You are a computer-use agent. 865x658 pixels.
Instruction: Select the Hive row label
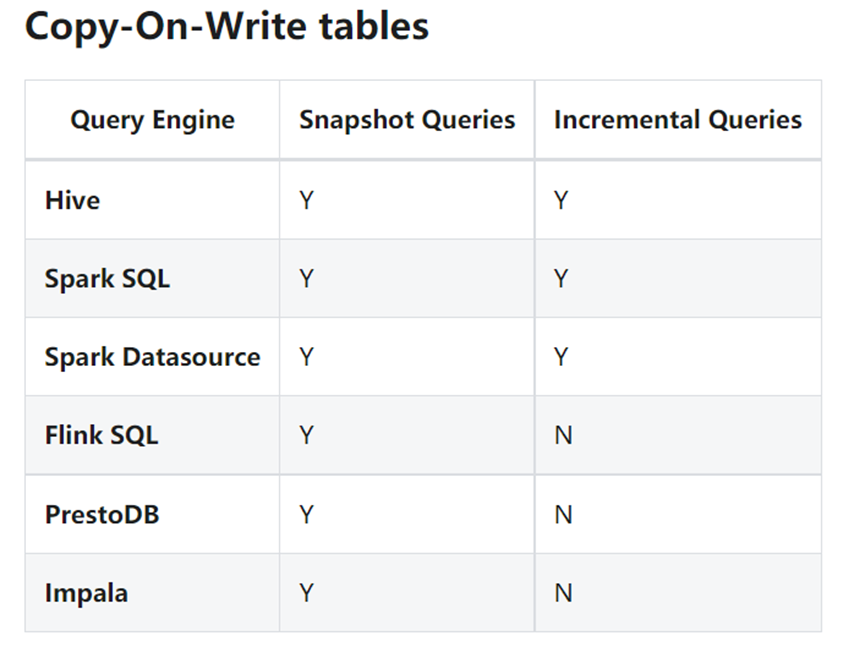[73, 200]
